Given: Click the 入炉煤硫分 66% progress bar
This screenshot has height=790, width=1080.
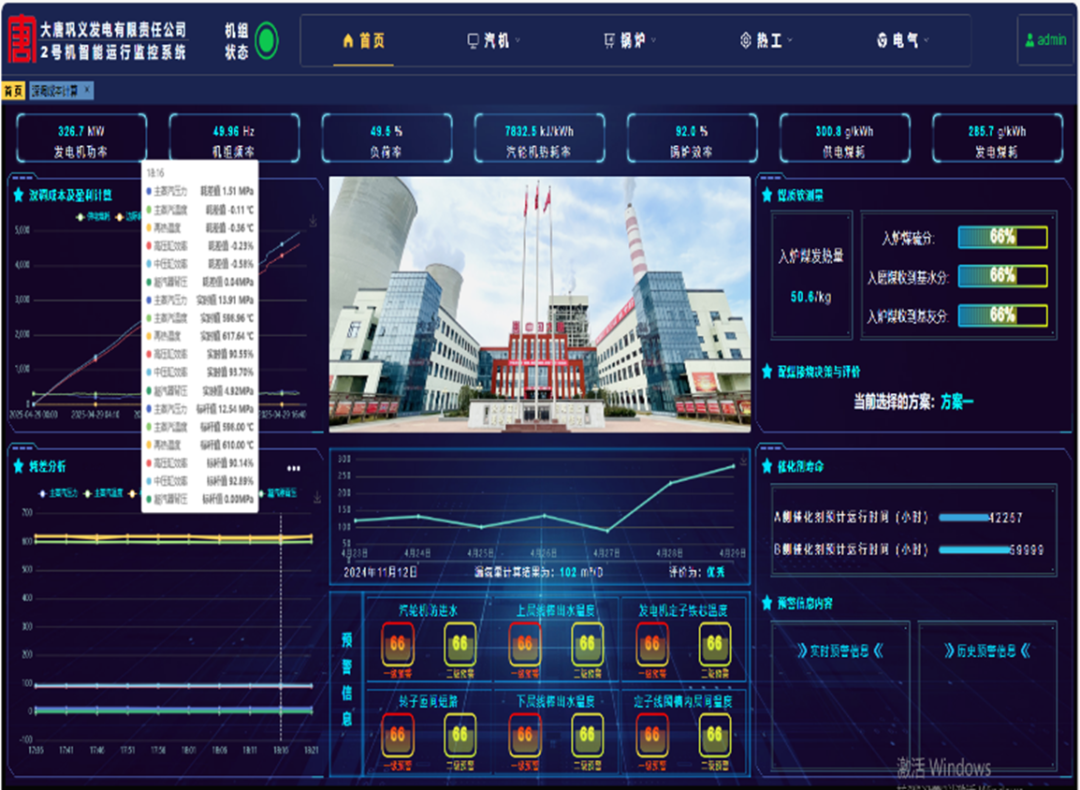Looking at the screenshot, I should tap(1002, 237).
